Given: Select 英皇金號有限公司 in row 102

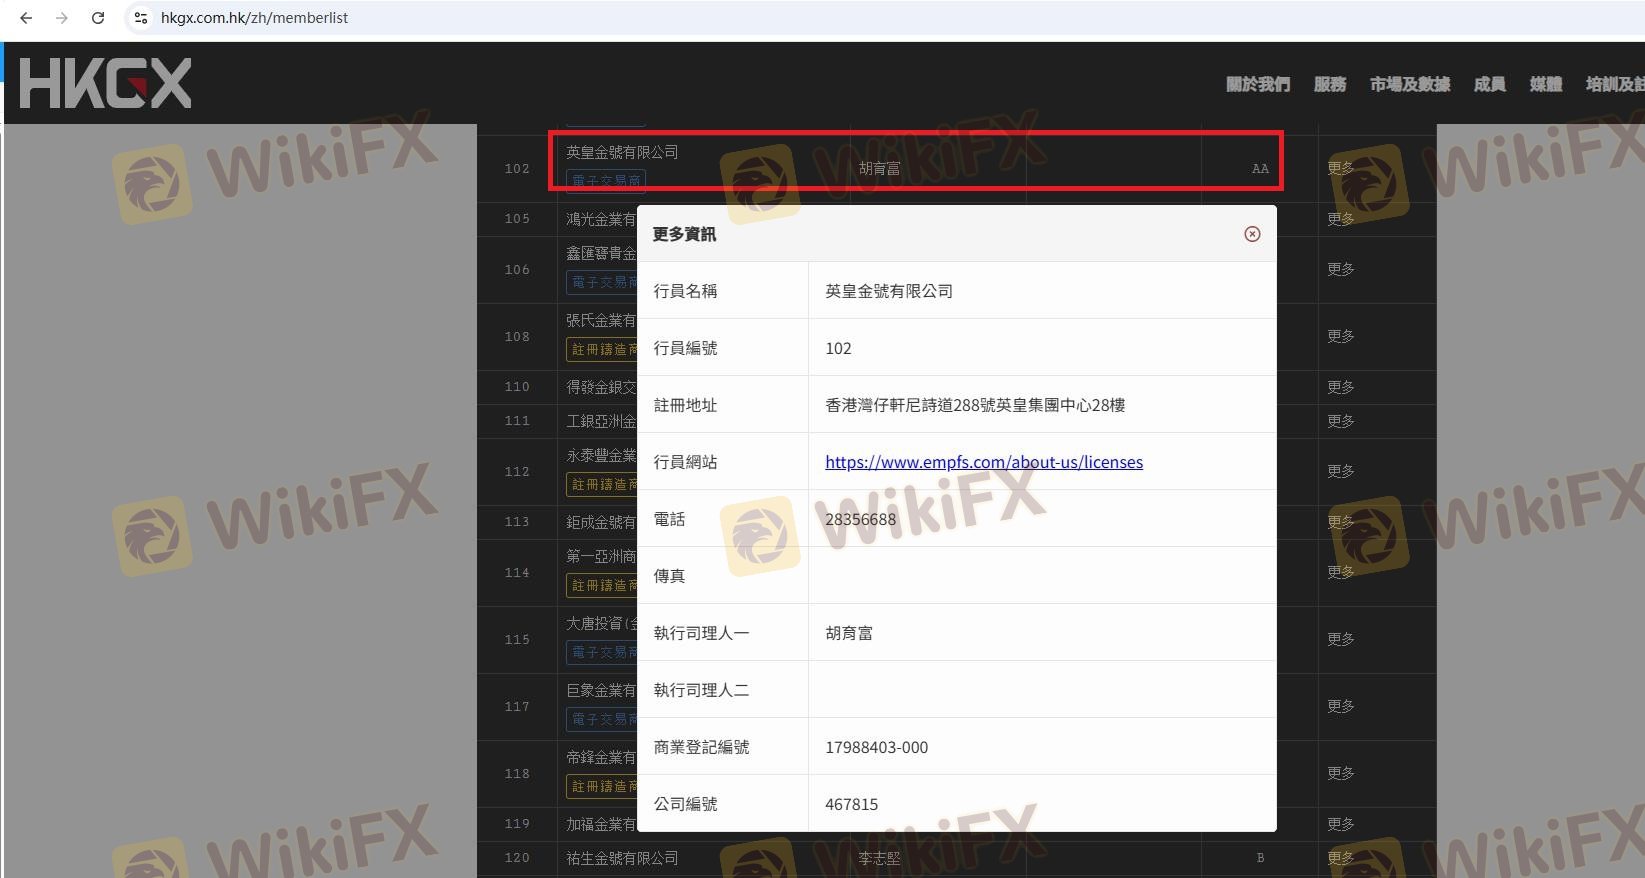Looking at the screenshot, I should coord(622,152).
